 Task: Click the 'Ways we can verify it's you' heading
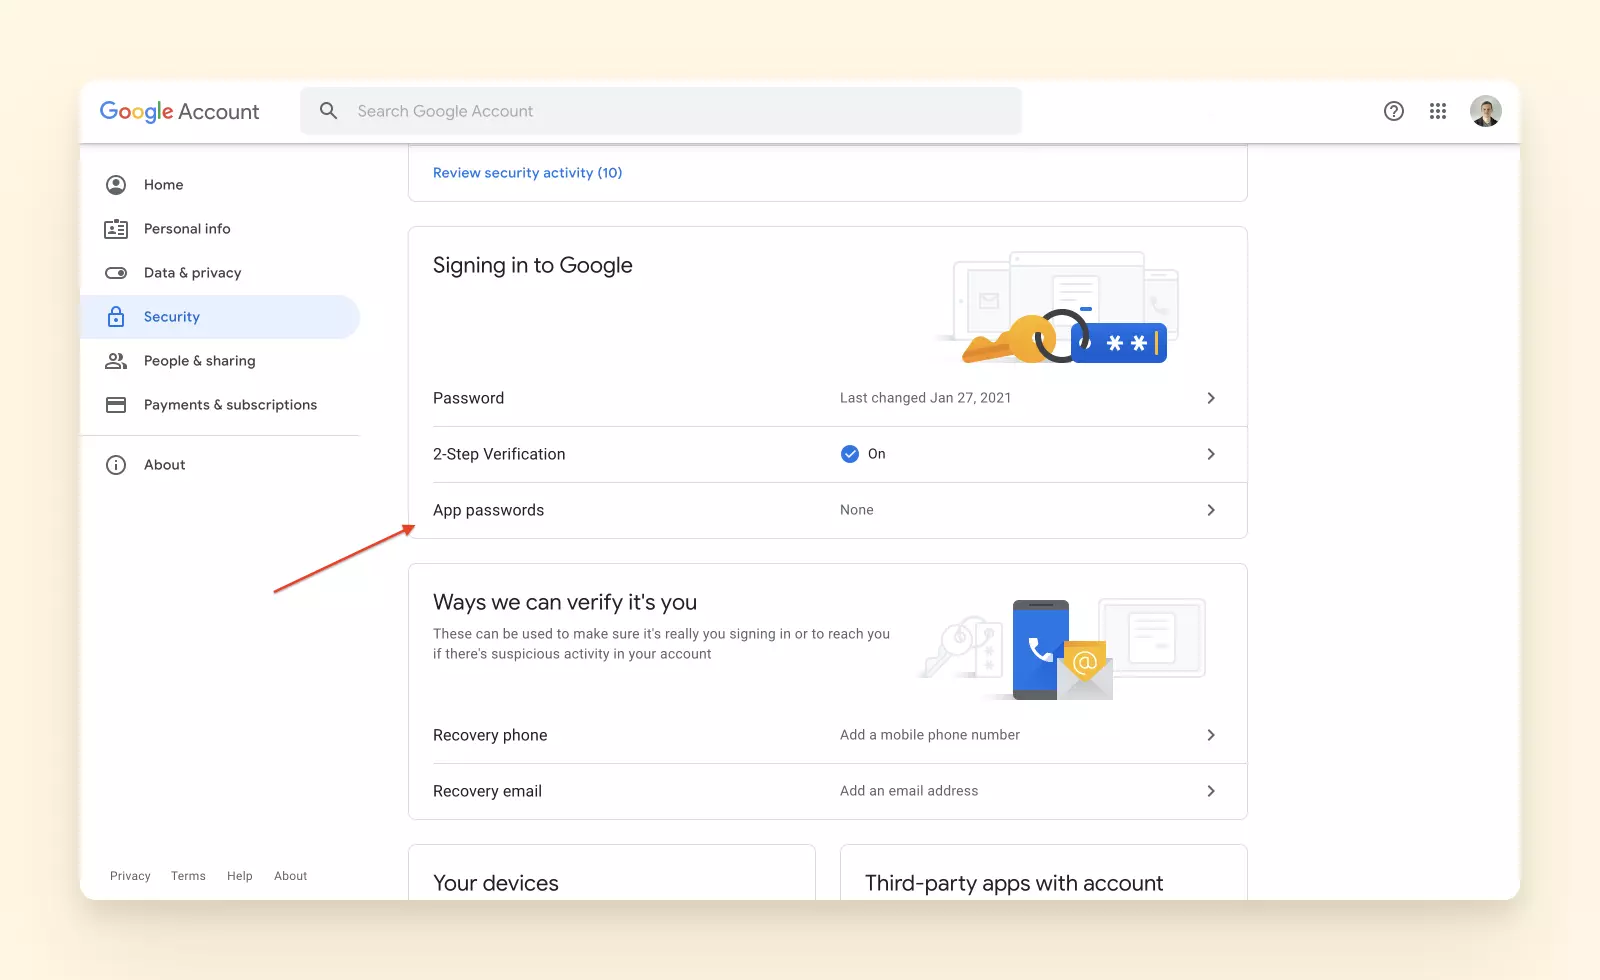[565, 602]
